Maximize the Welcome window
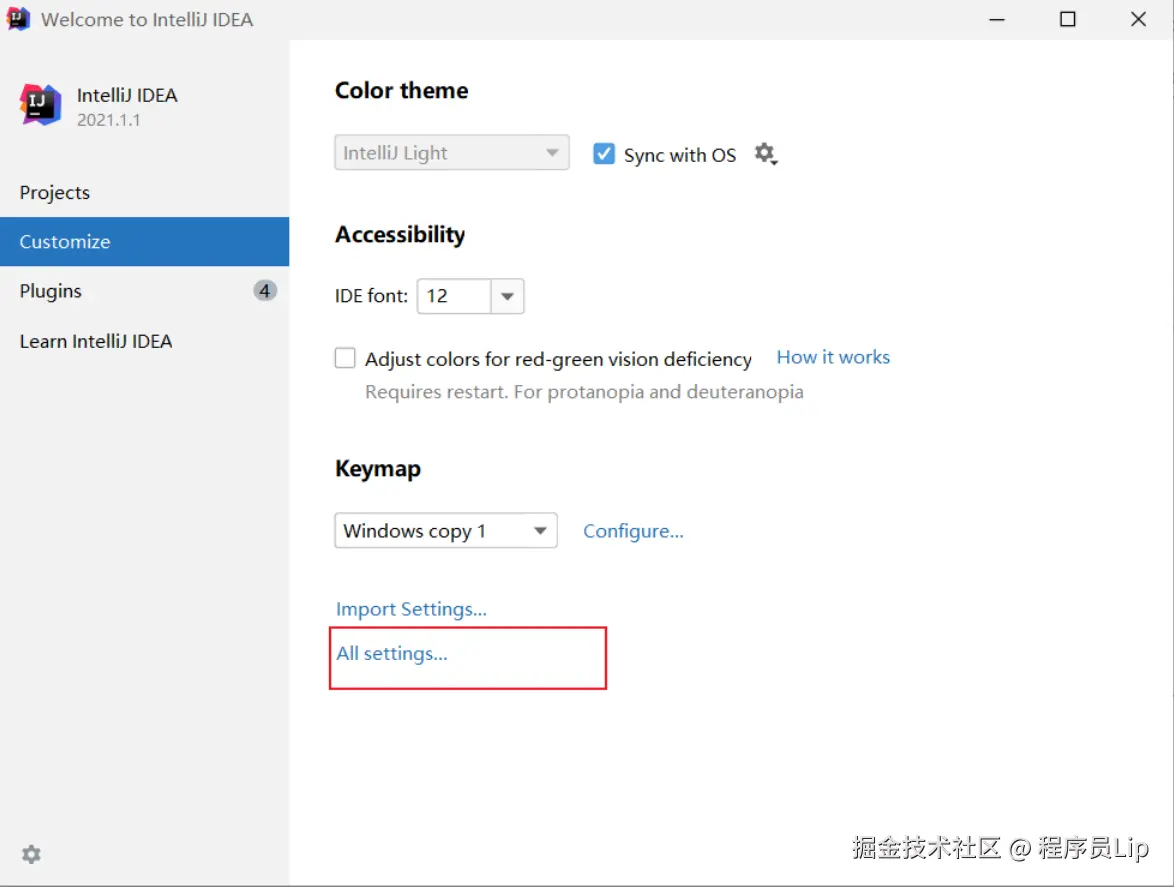Image resolution: width=1174 pixels, height=887 pixels. [x=1068, y=19]
